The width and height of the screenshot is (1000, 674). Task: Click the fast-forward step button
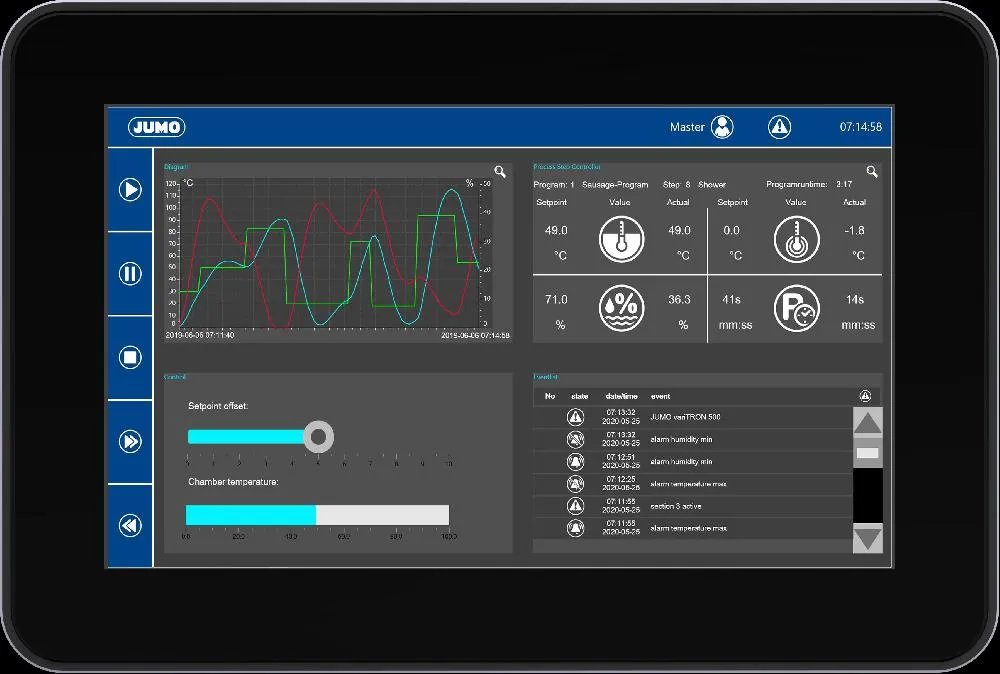130,441
